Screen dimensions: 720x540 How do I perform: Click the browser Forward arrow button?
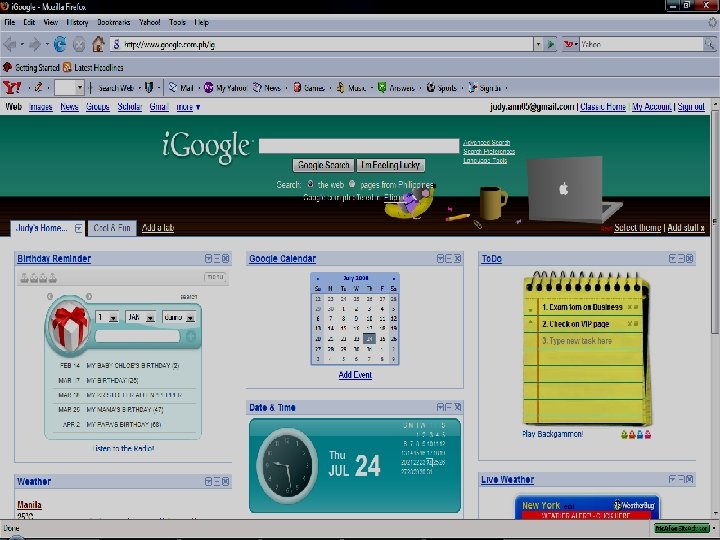click(x=35, y=45)
